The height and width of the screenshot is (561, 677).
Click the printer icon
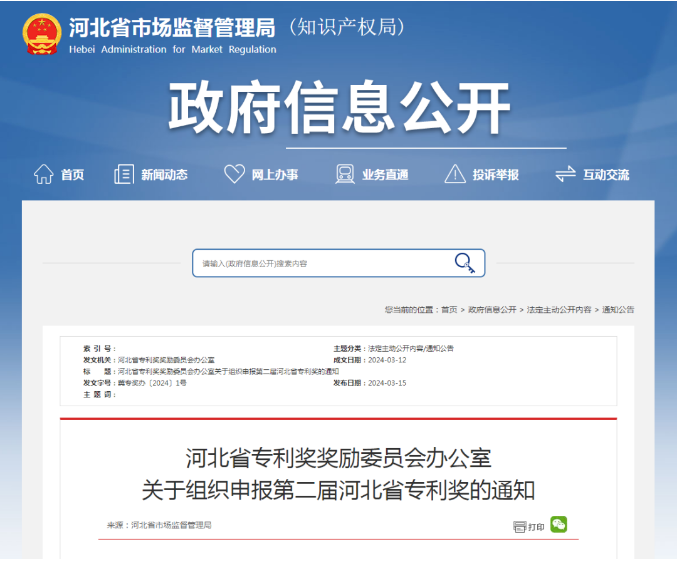pos(519,526)
